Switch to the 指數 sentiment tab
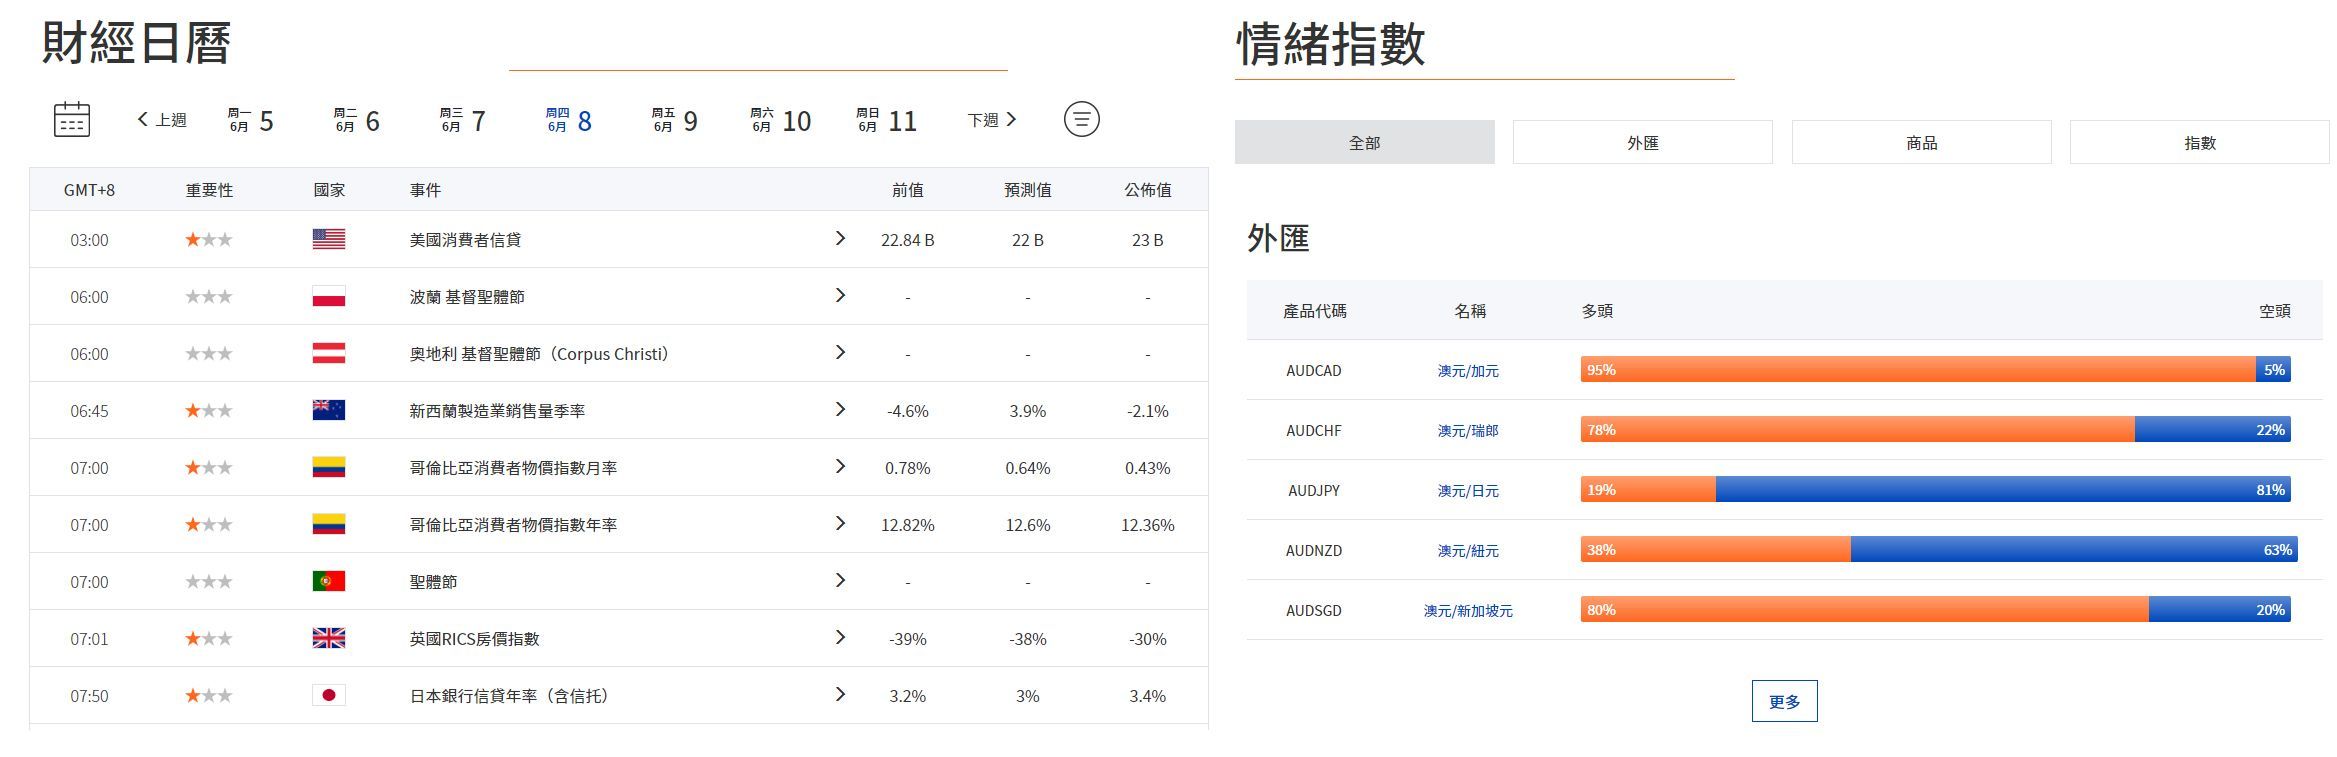This screenshot has height=757, width=2337. (x=2198, y=143)
